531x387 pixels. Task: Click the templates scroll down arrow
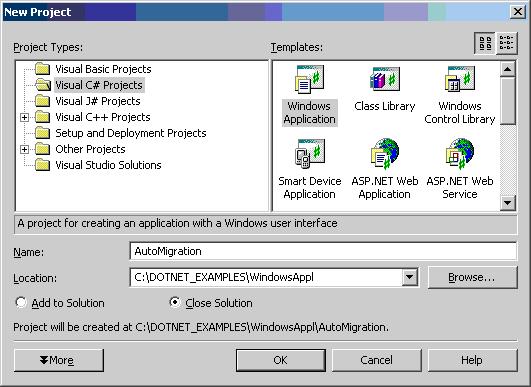pyautogui.click(x=508, y=203)
